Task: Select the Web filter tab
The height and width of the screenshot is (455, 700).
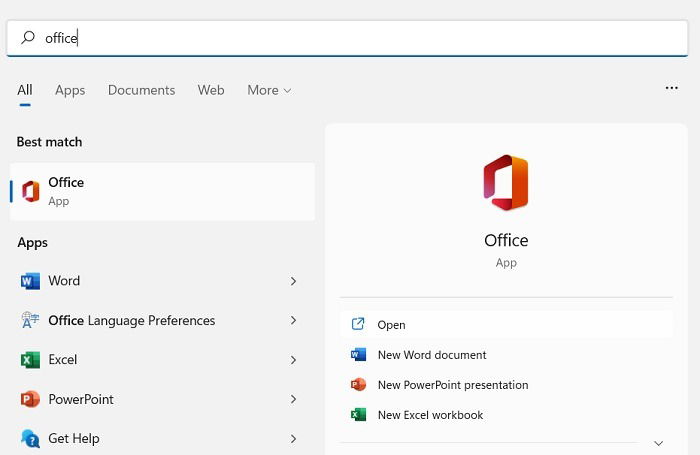Action: click(211, 90)
